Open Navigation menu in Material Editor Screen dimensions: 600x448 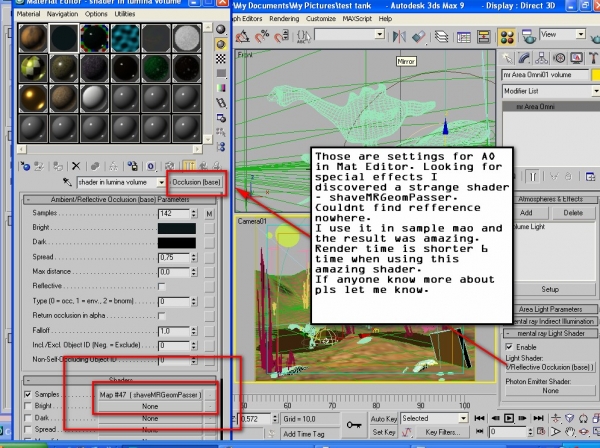tap(62, 14)
